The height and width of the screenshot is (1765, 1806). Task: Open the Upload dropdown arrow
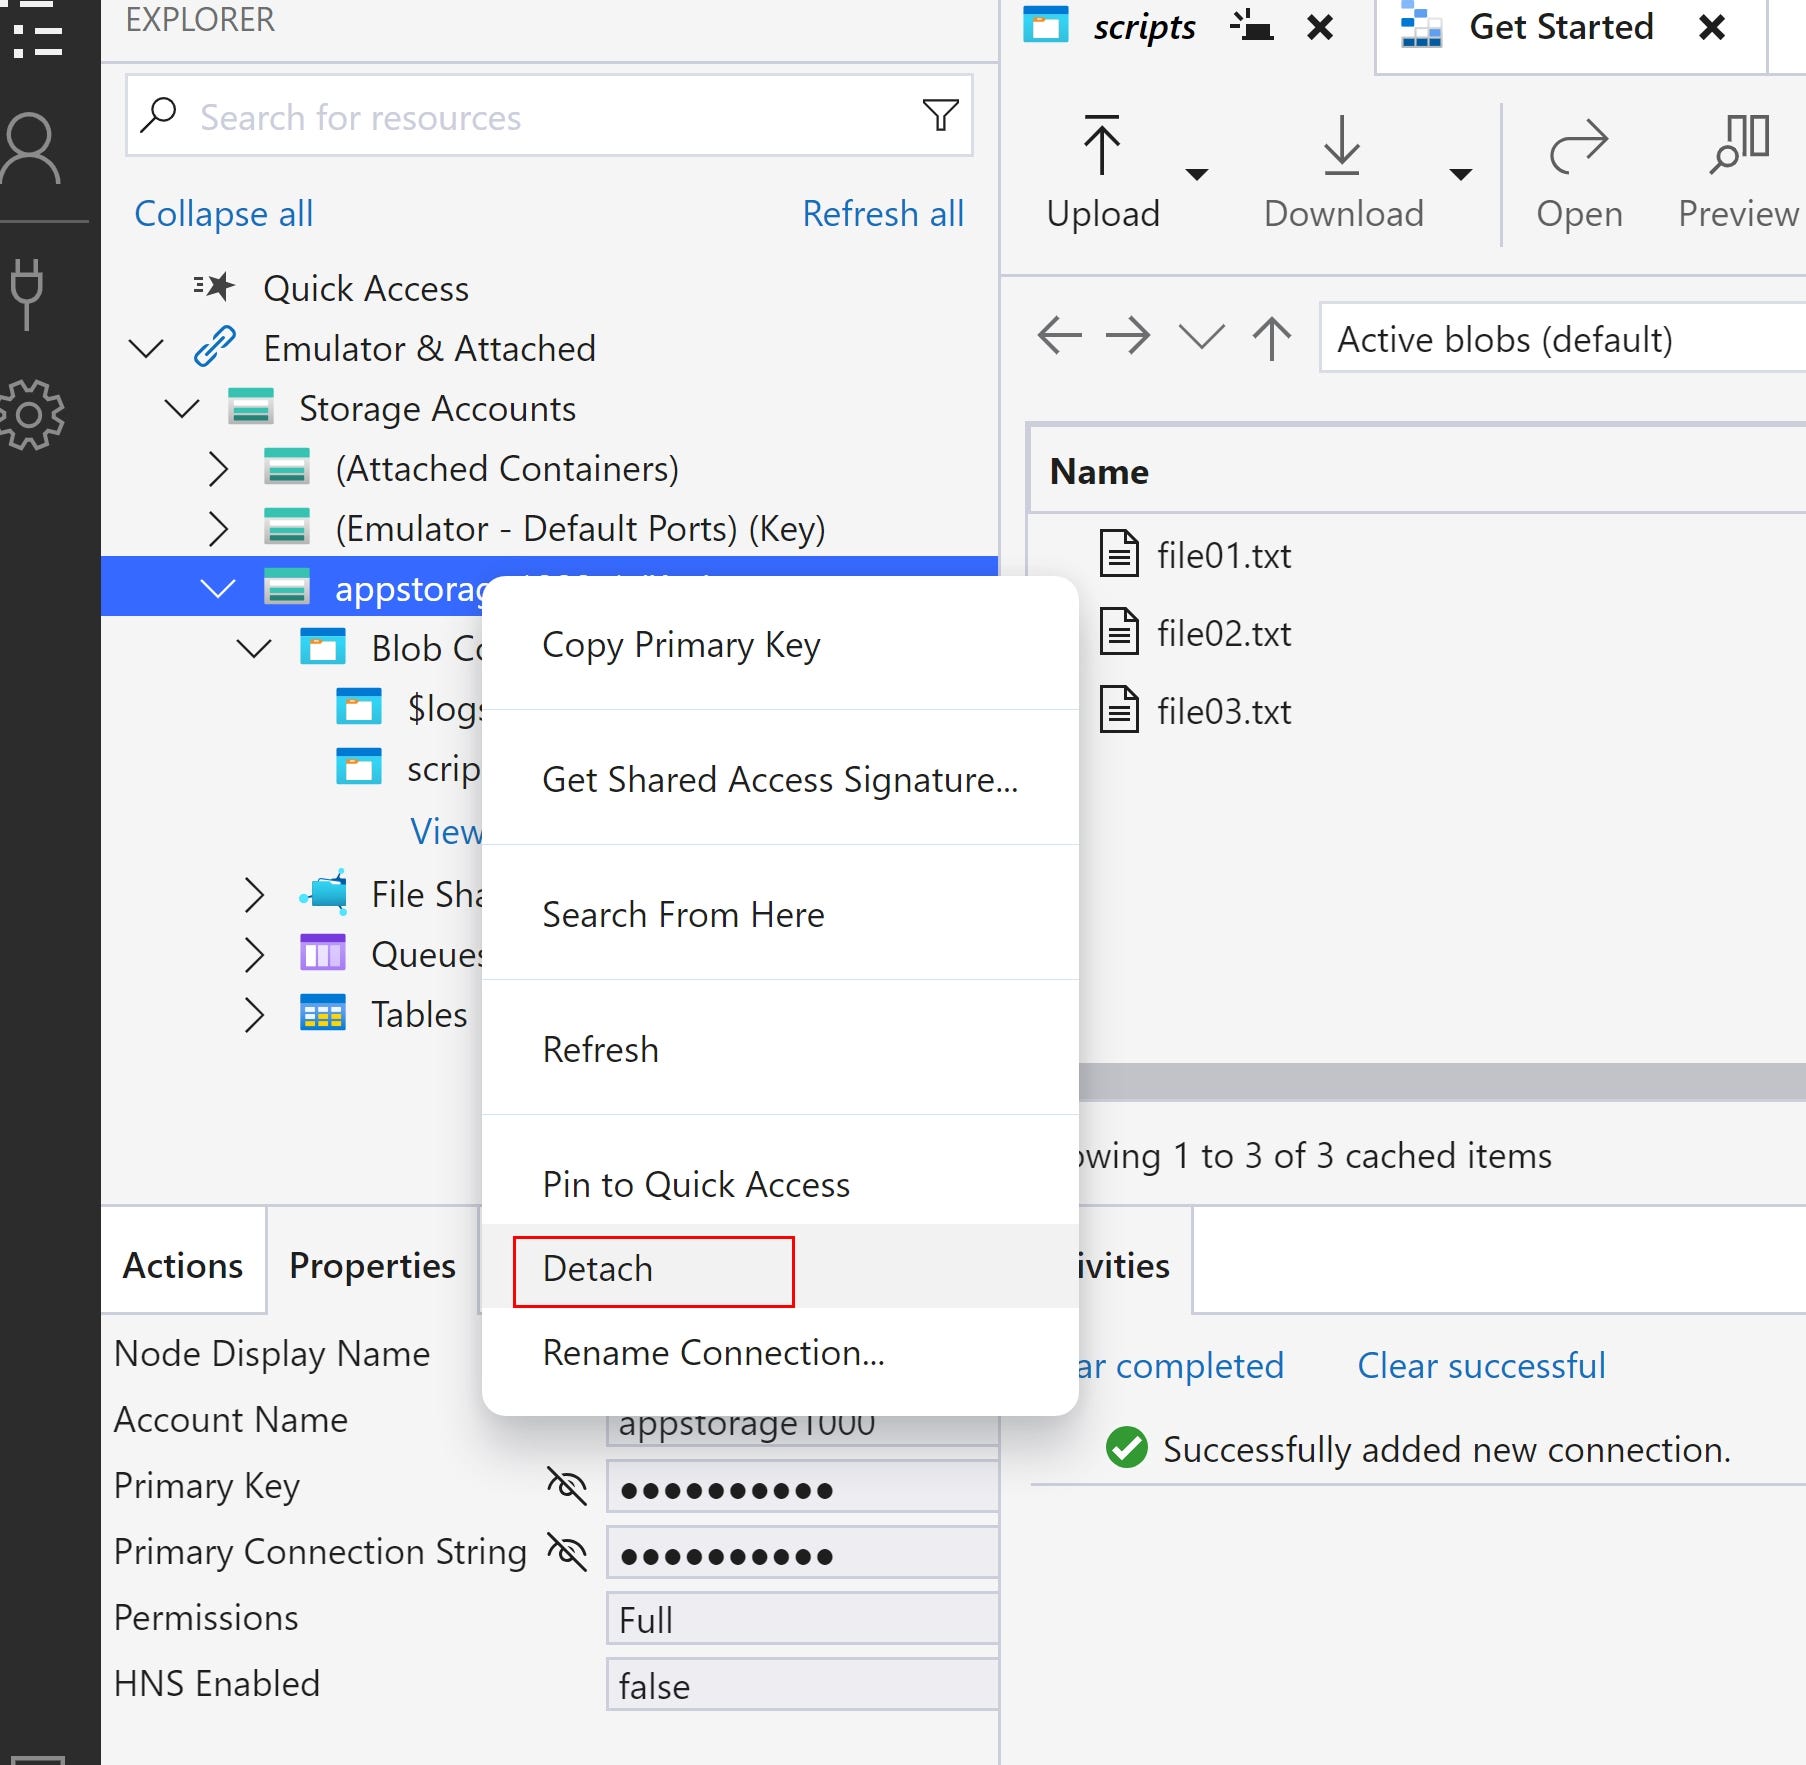pos(1196,174)
